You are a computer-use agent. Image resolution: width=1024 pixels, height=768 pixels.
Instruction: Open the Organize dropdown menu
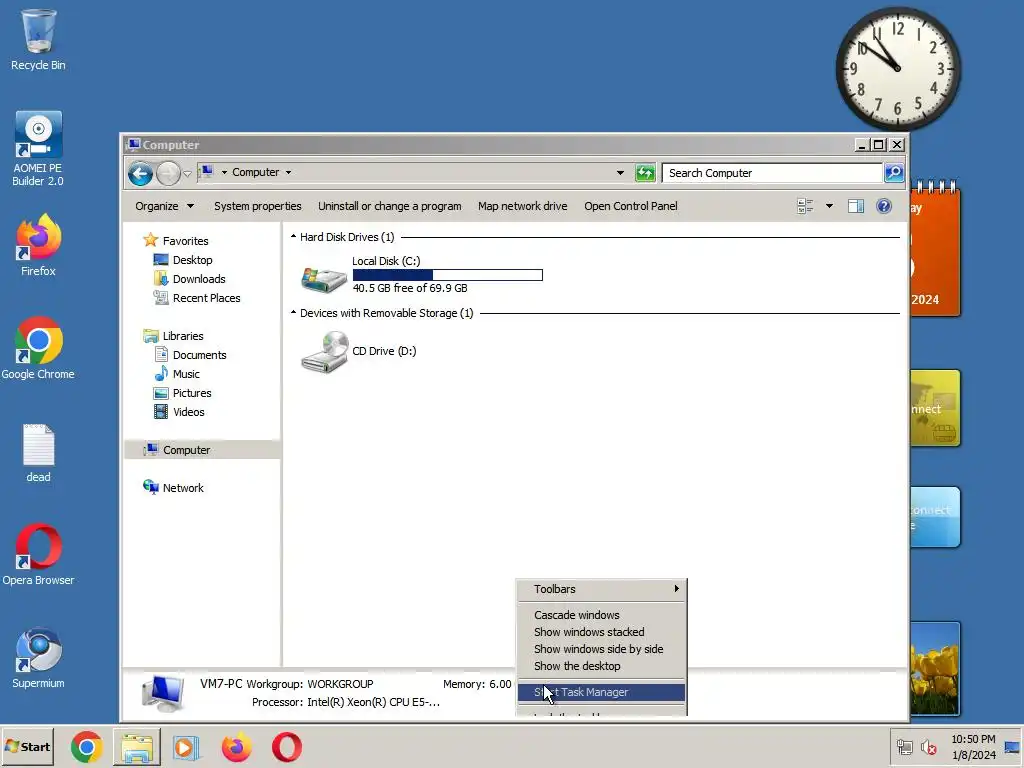click(165, 206)
